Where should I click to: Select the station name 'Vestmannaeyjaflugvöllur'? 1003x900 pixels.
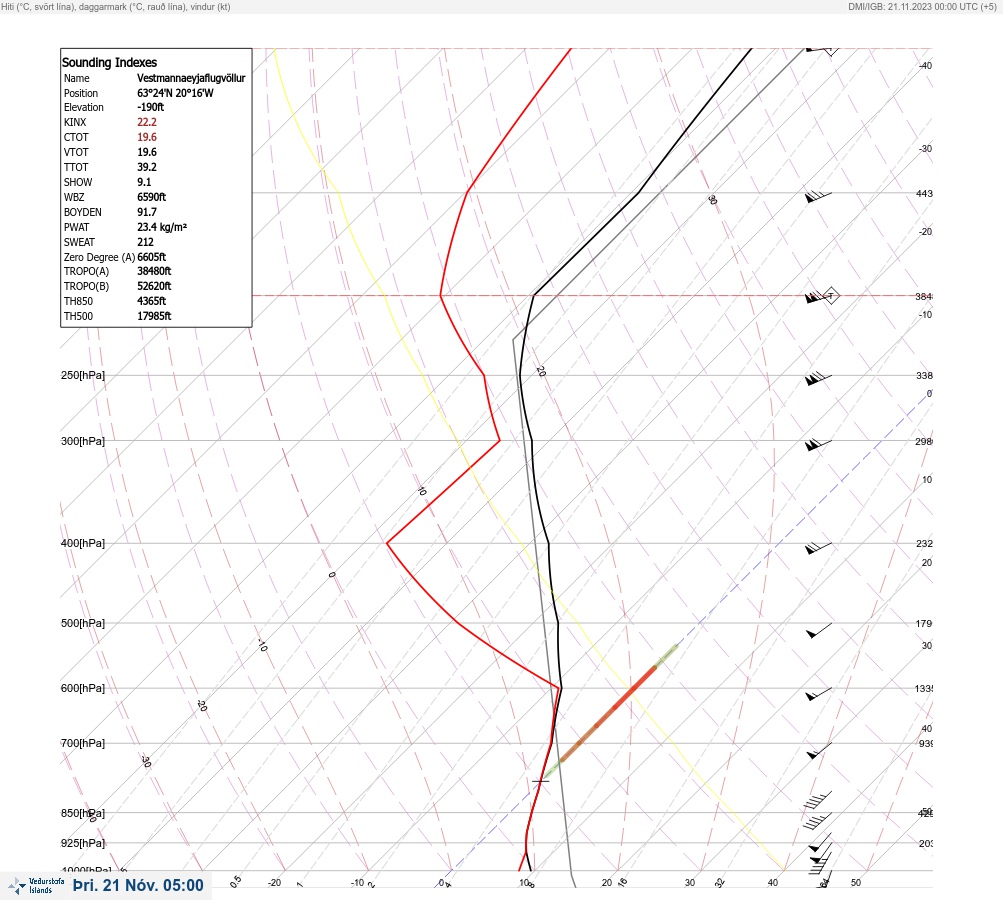(x=191, y=78)
